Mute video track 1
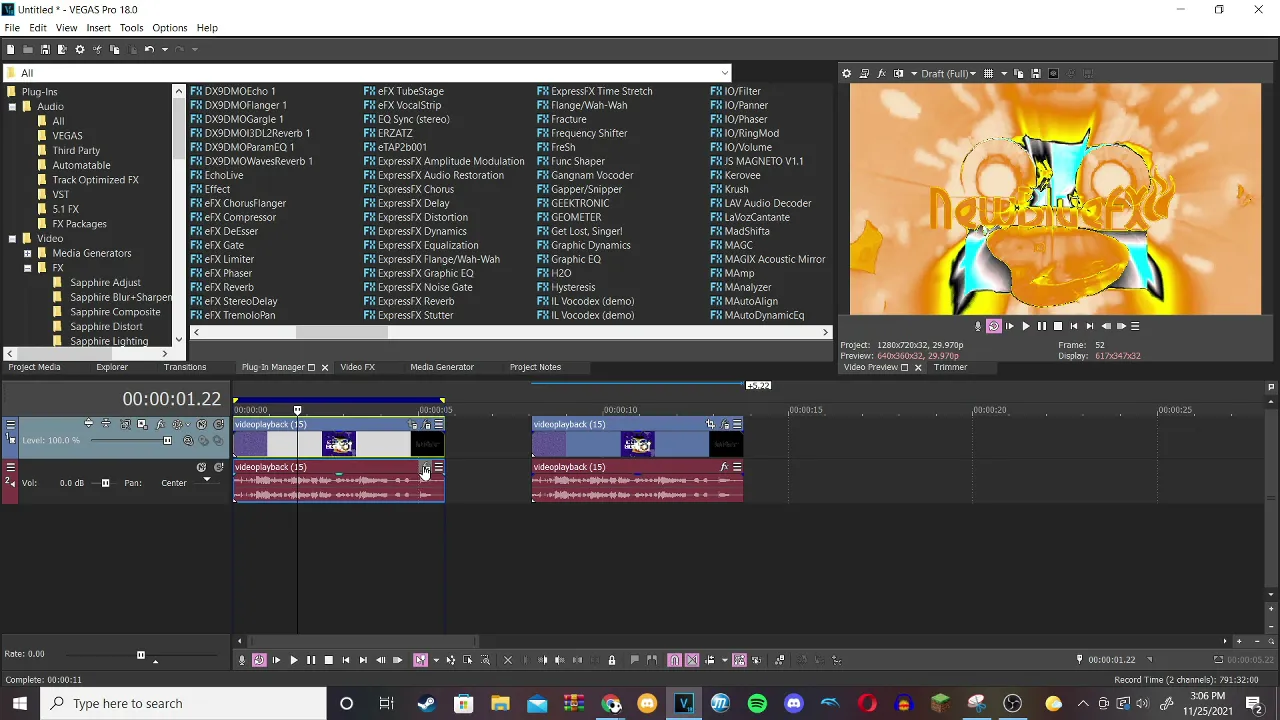This screenshot has height=720, width=1280. pos(202,424)
